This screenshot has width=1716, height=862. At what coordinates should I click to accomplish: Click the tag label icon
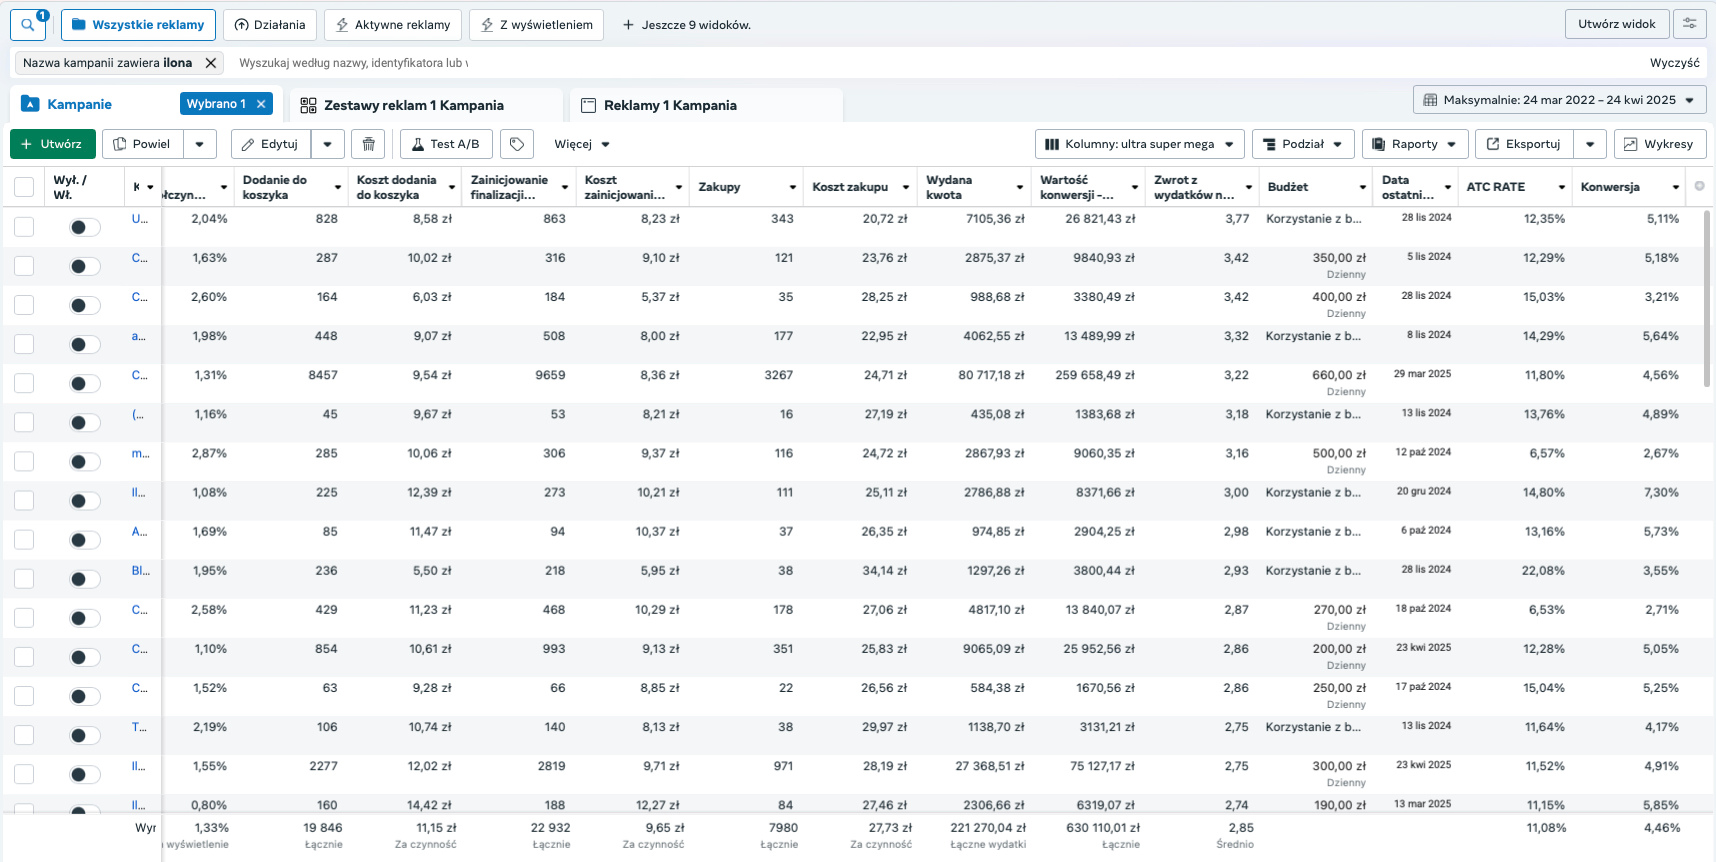tap(517, 144)
